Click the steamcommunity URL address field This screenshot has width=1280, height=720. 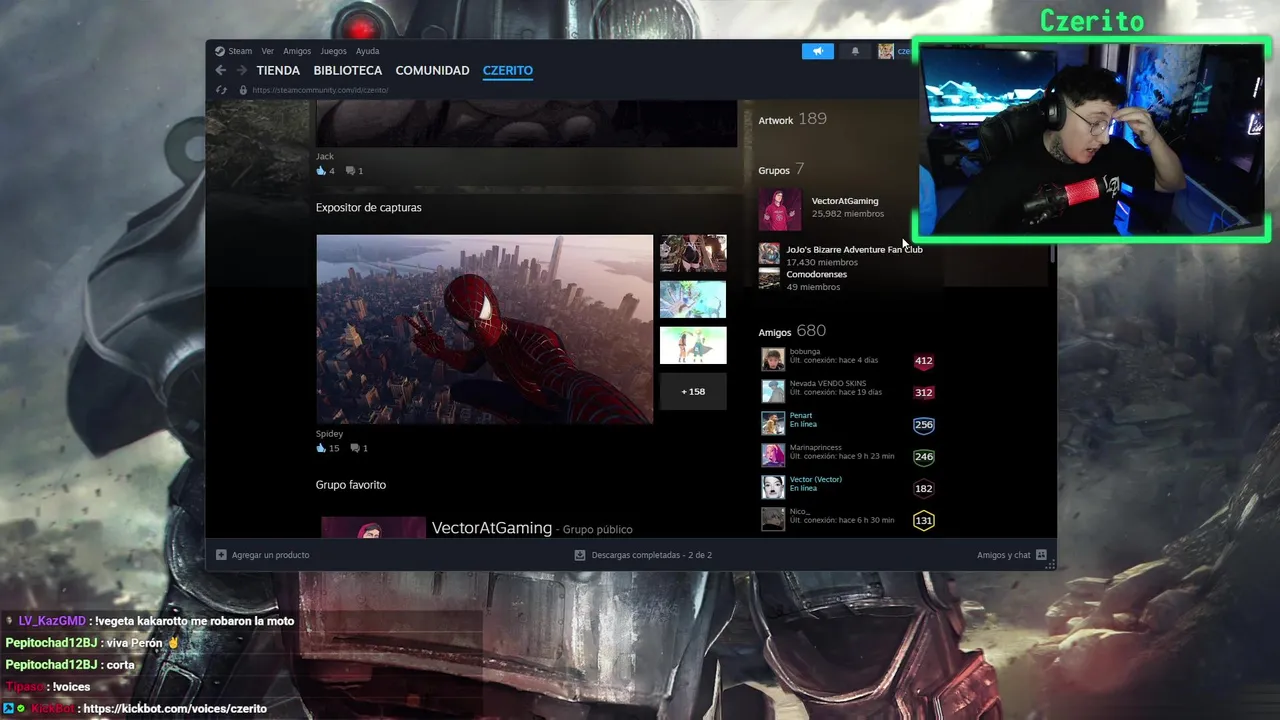tap(320, 90)
